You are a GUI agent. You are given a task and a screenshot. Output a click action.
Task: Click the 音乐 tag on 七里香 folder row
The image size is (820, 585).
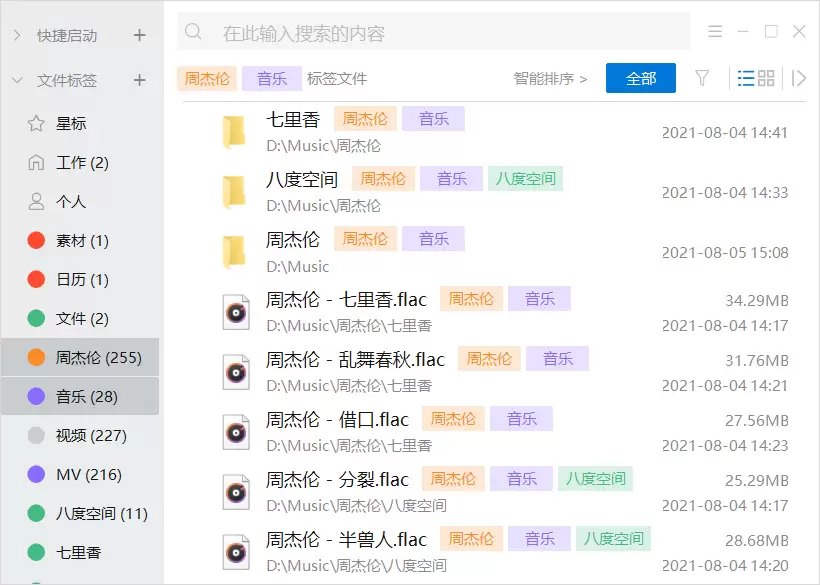pos(434,119)
